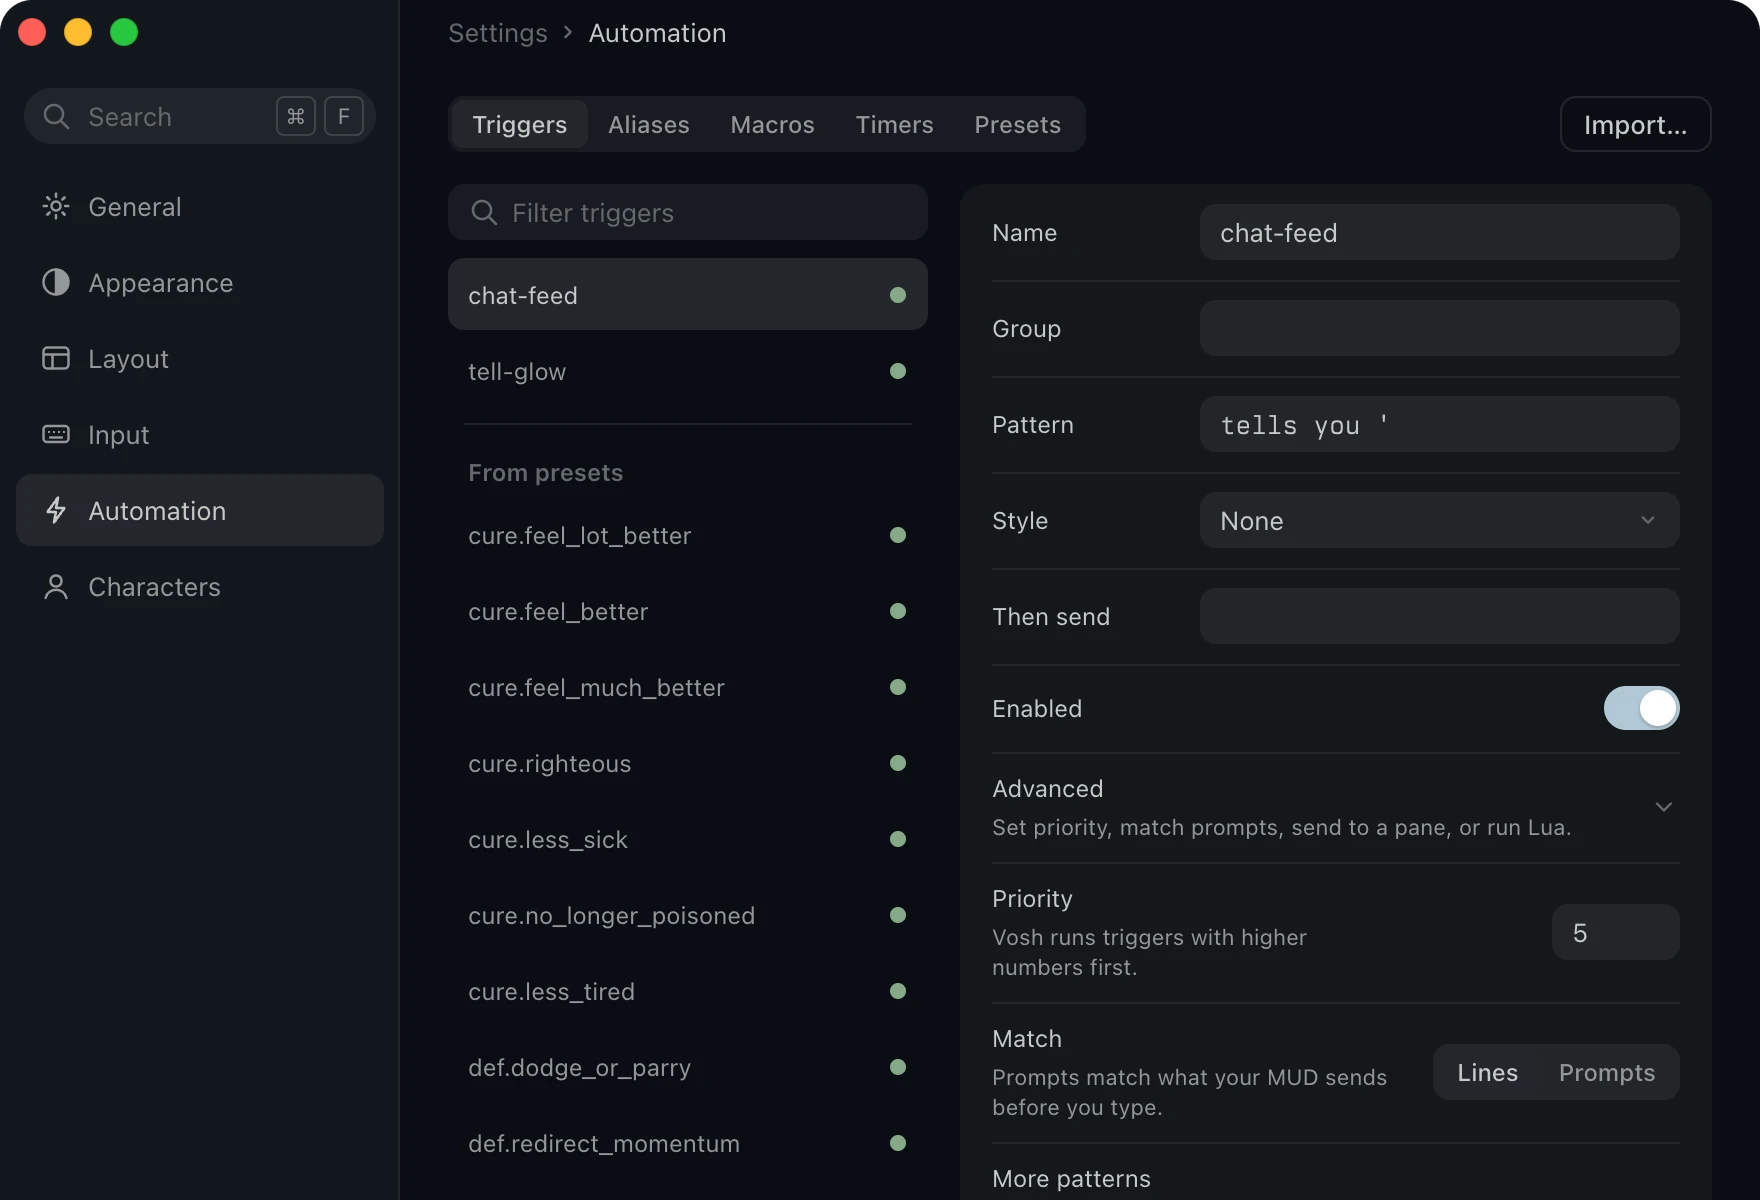Open Layout settings

(x=200, y=359)
